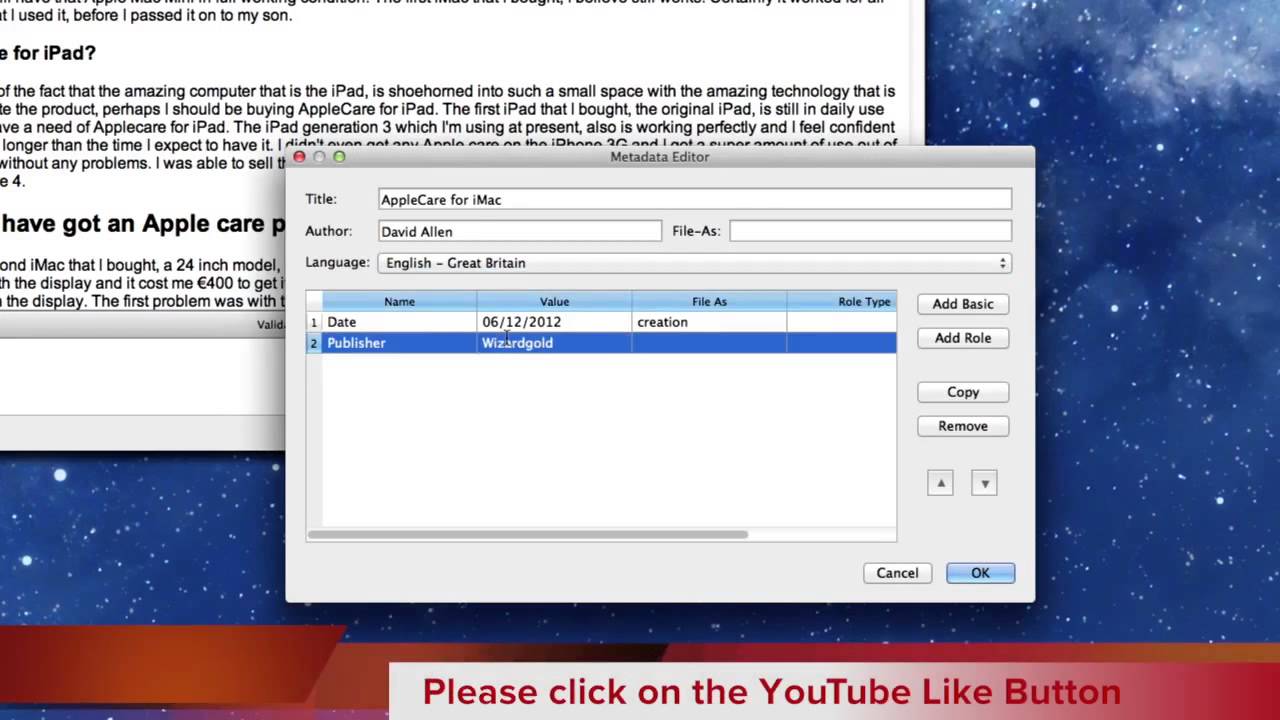Click the File As column header
Image resolution: width=1280 pixels, height=720 pixels.
[709, 301]
